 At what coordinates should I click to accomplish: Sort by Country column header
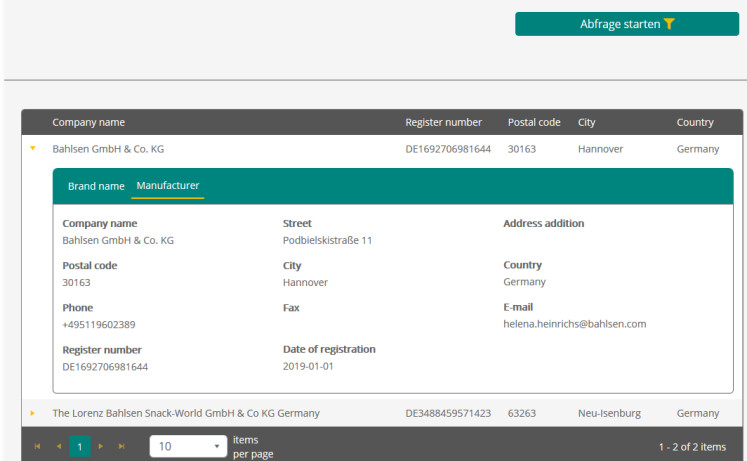[x=695, y=122]
